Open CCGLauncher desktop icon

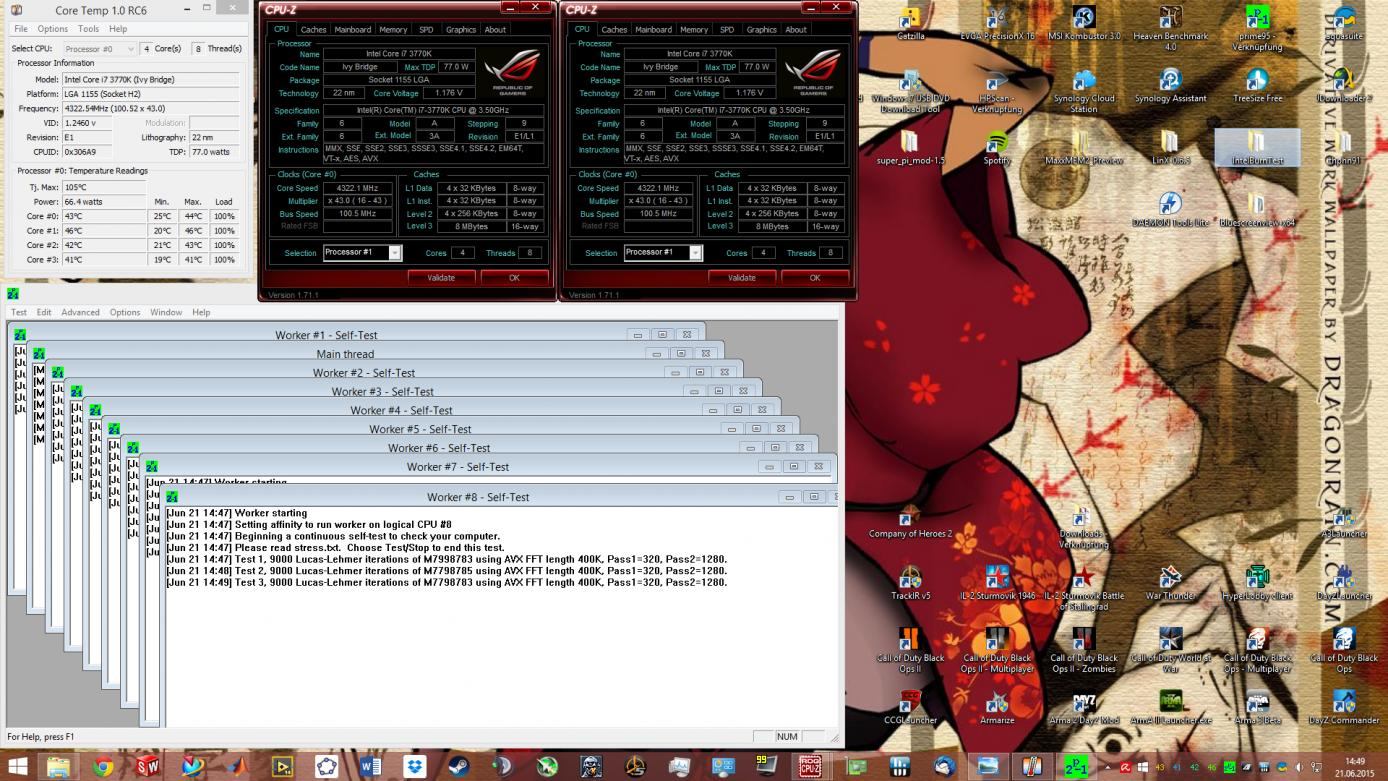tap(911, 707)
